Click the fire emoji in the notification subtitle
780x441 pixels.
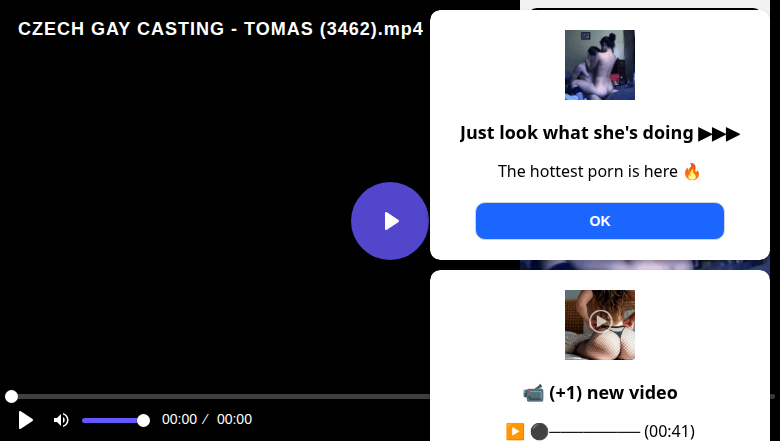pos(691,172)
